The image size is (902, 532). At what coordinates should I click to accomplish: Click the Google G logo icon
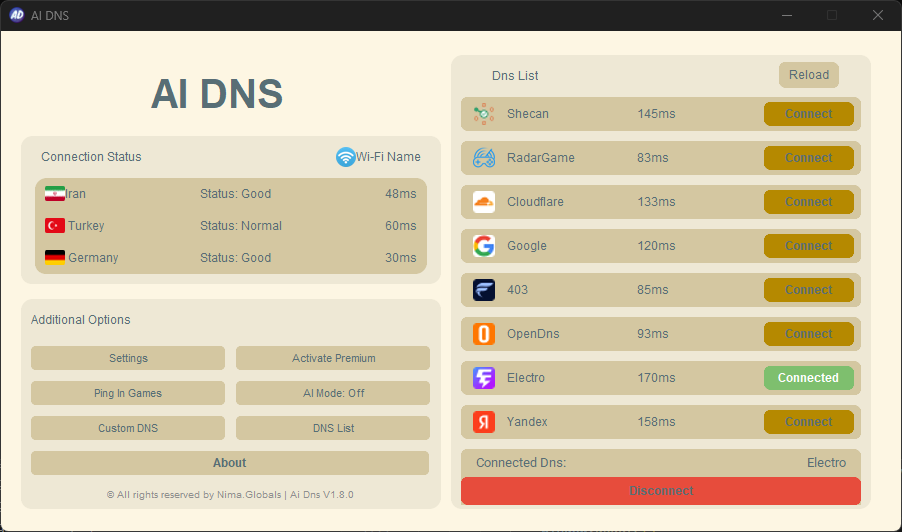[484, 246]
